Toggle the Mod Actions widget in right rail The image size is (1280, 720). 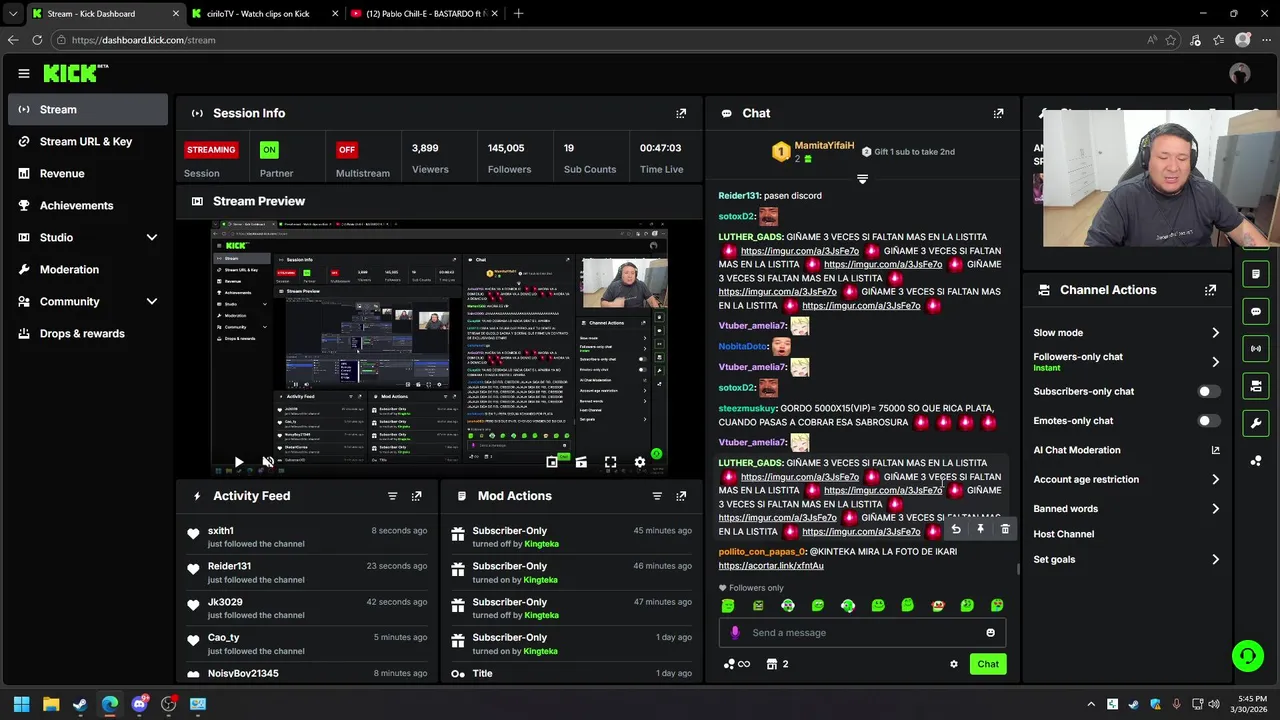tap(1256, 274)
